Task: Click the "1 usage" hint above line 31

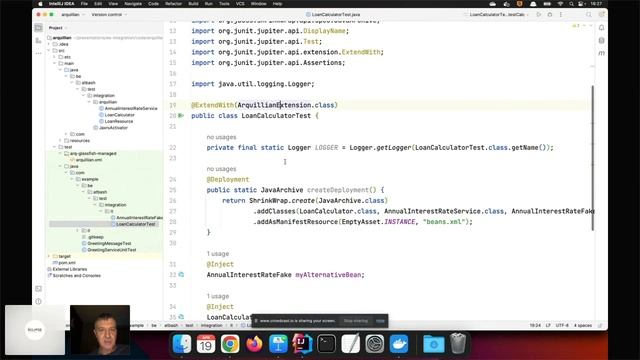Action: pos(218,253)
